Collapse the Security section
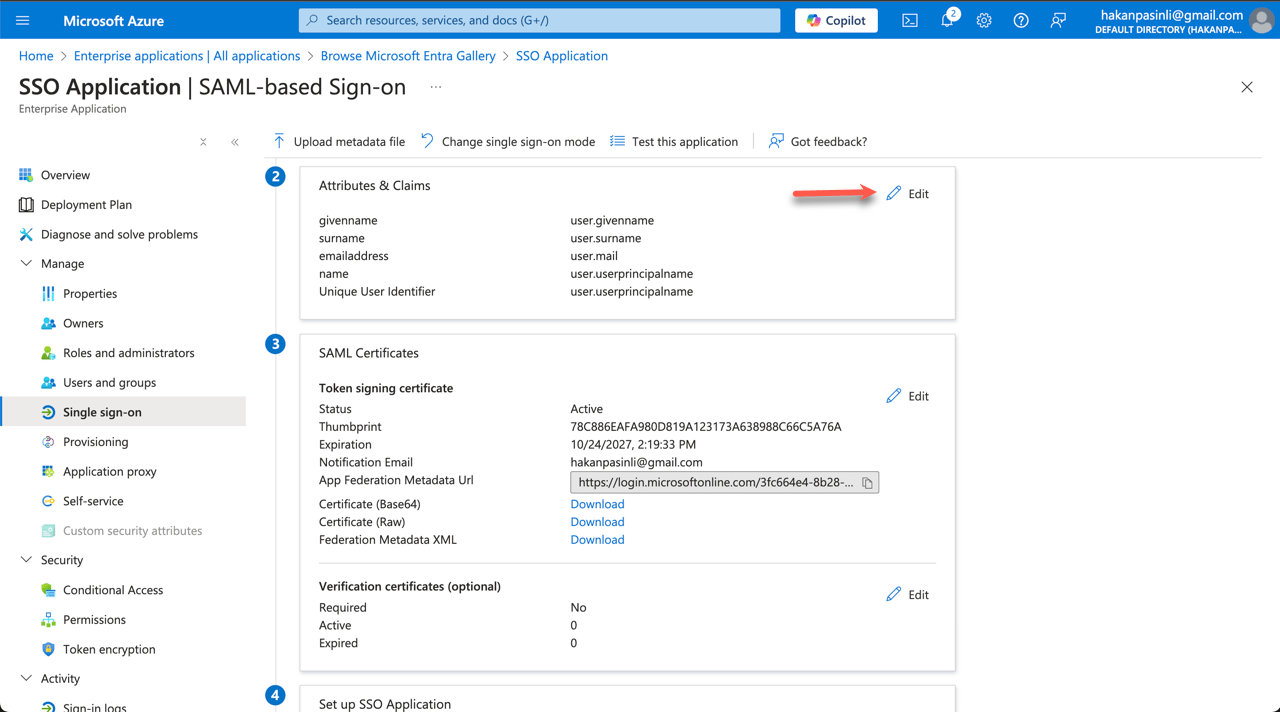This screenshot has width=1280, height=712. point(26,559)
